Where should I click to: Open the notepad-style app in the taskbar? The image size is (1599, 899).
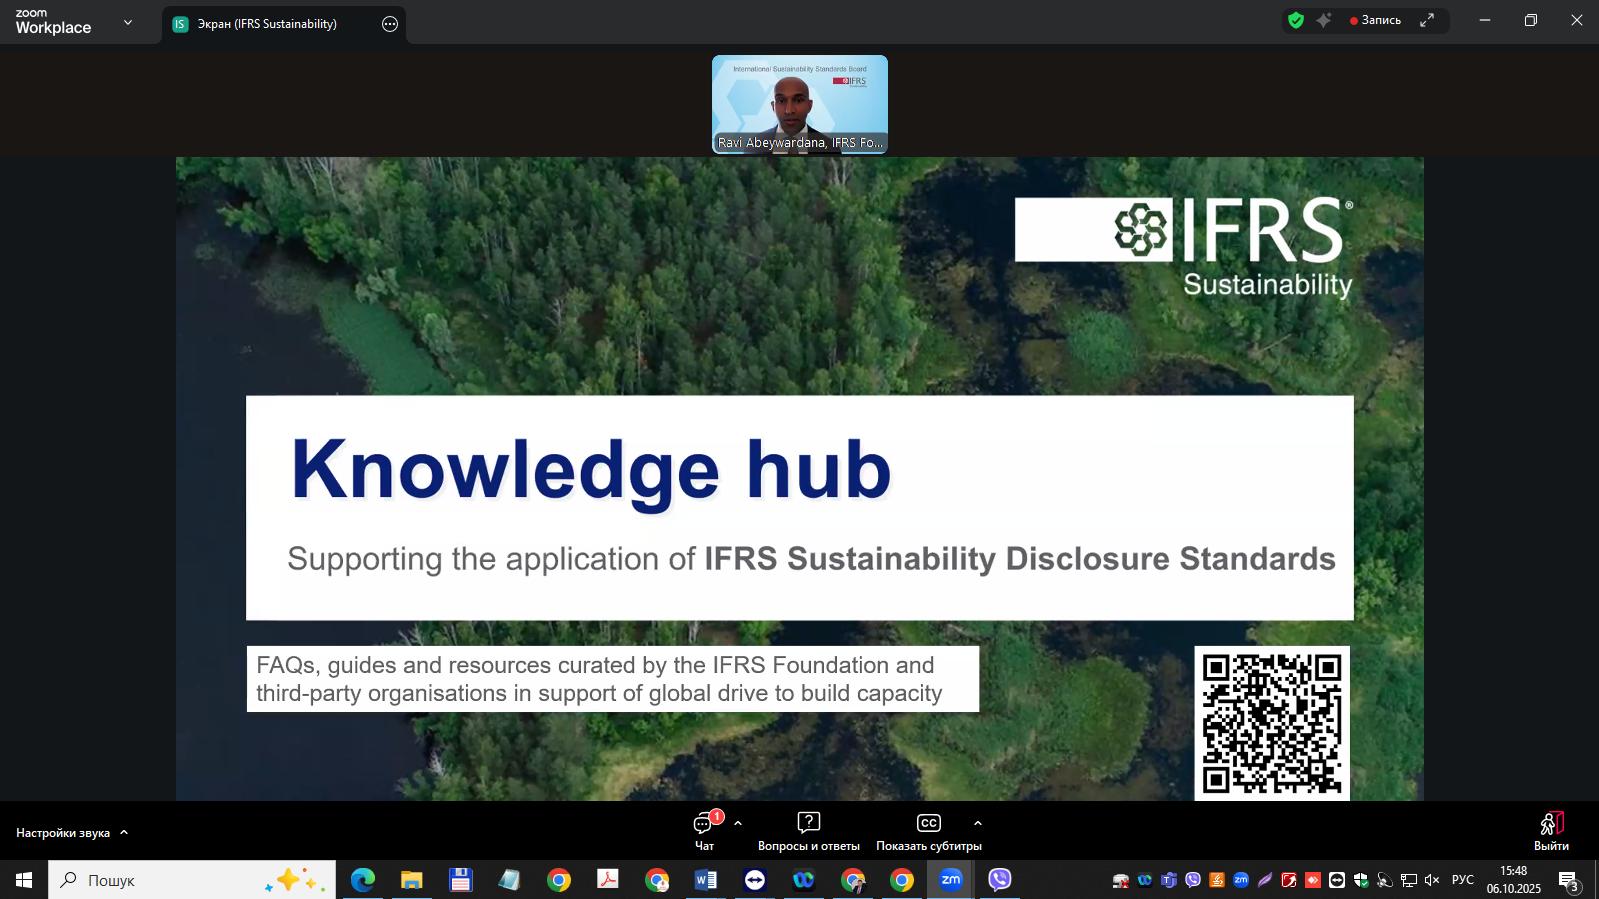click(510, 880)
